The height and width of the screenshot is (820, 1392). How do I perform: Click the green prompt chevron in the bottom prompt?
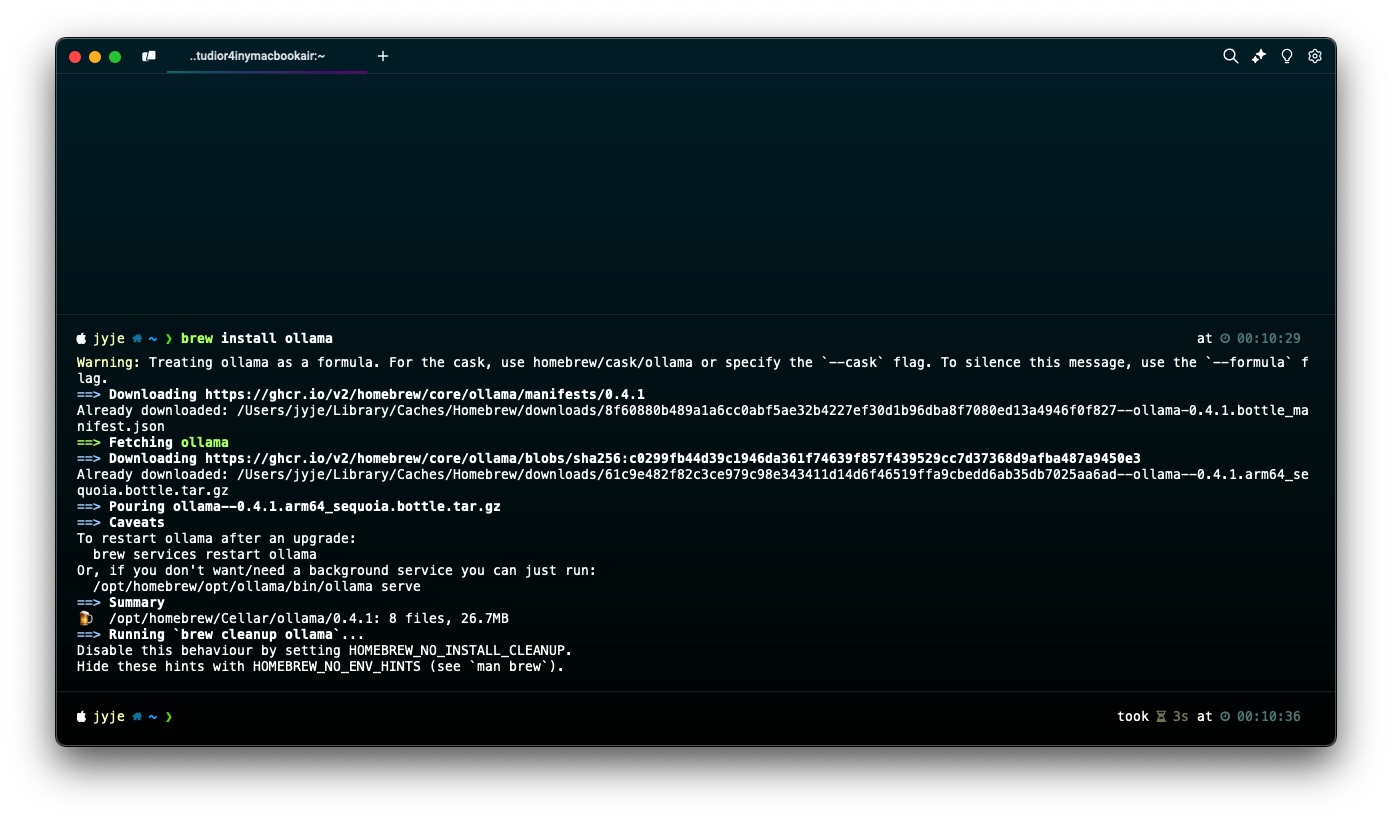169,716
